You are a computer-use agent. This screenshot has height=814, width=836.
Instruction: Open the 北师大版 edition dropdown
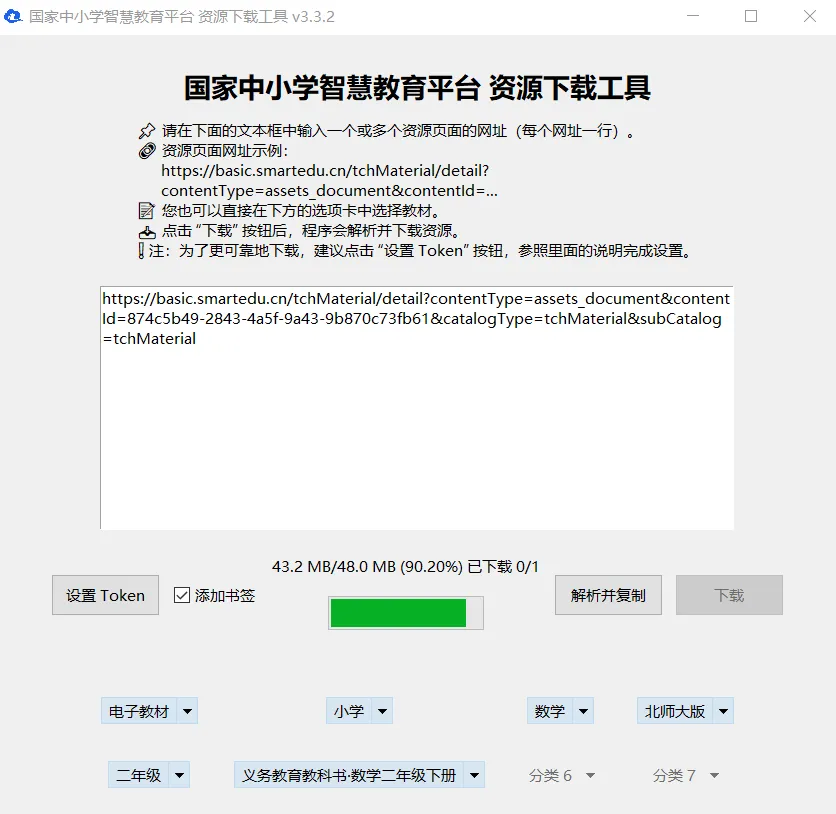(x=685, y=711)
